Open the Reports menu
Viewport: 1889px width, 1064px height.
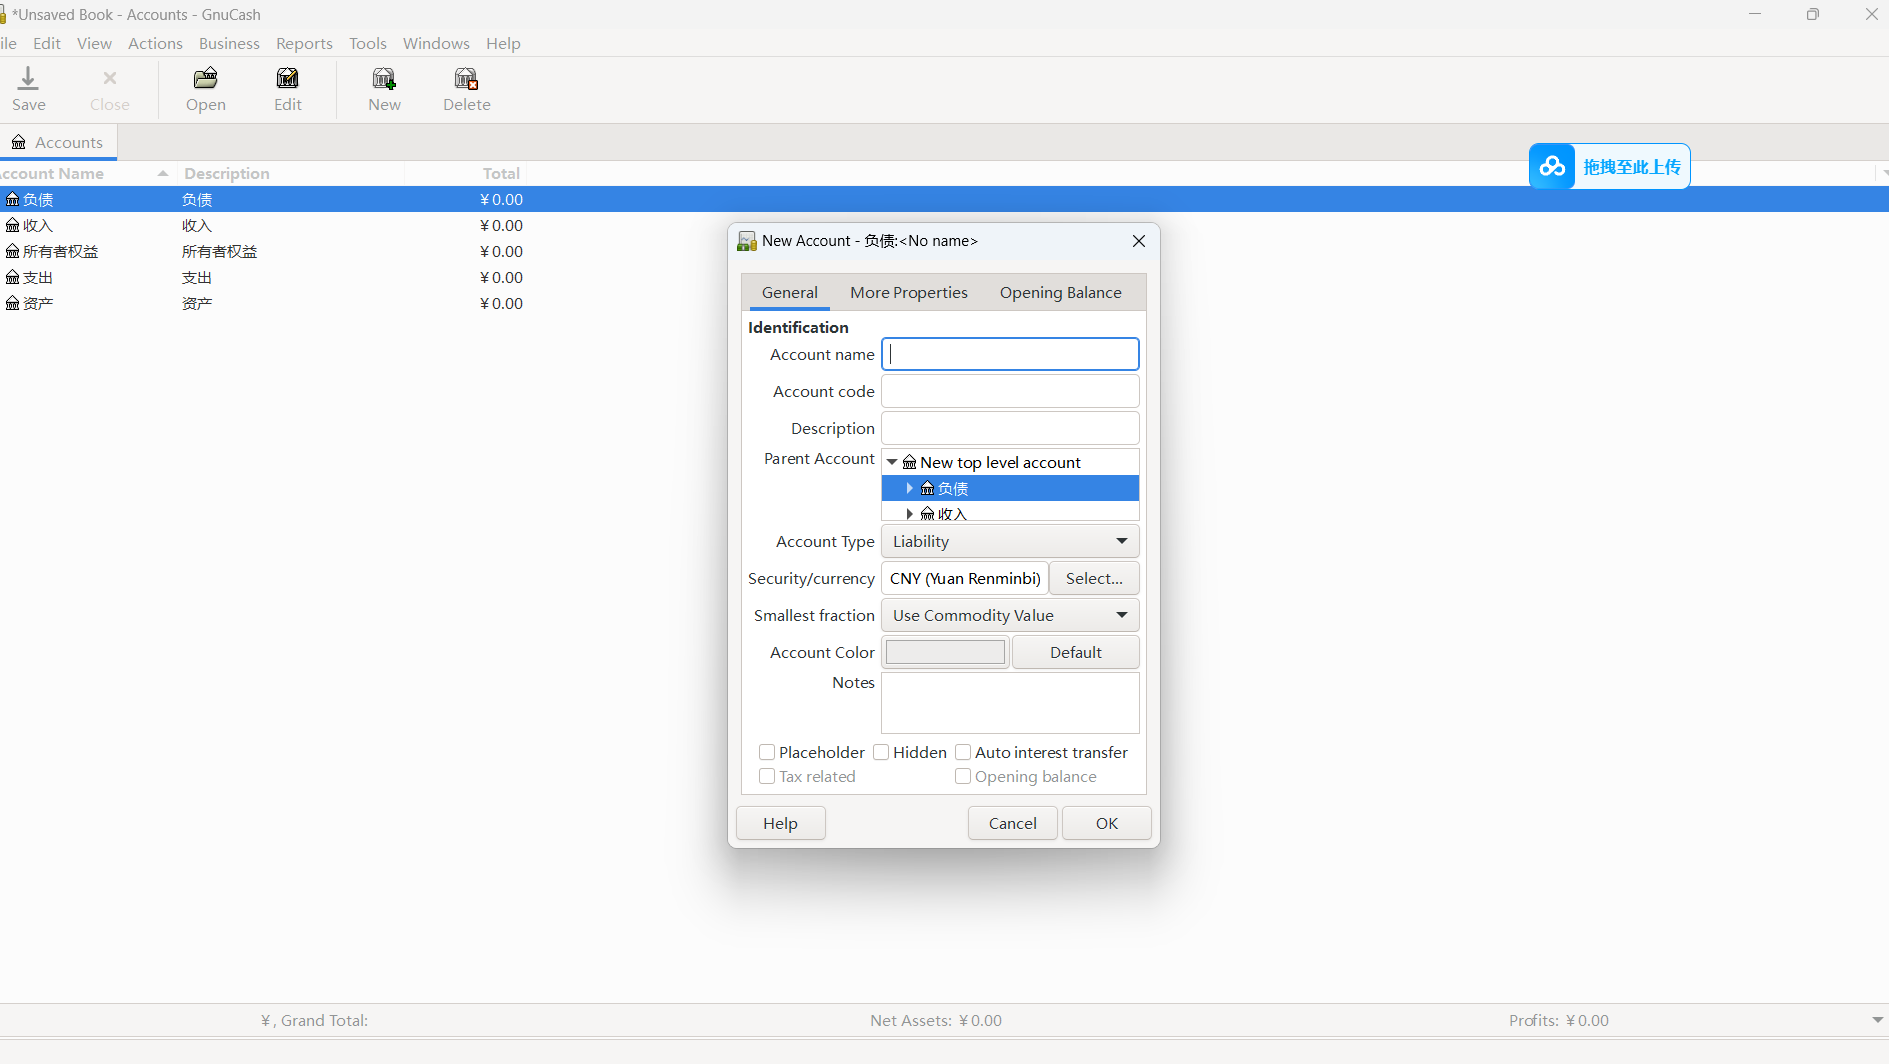click(304, 43)
